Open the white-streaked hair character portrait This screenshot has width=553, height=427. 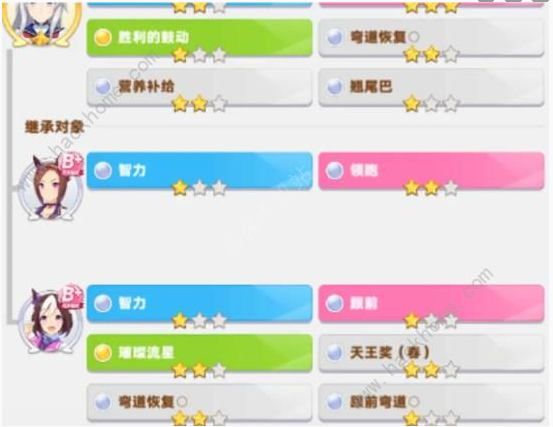pyautogui.click(x=51, y=320)
